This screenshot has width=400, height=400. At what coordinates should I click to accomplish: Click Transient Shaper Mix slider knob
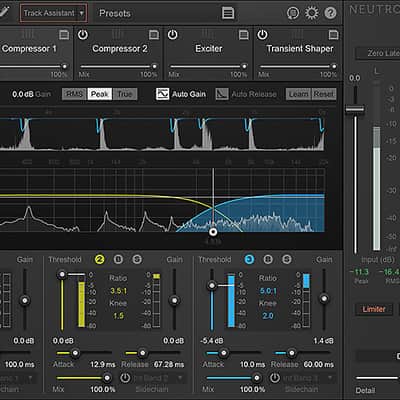[x=334, y=66]
